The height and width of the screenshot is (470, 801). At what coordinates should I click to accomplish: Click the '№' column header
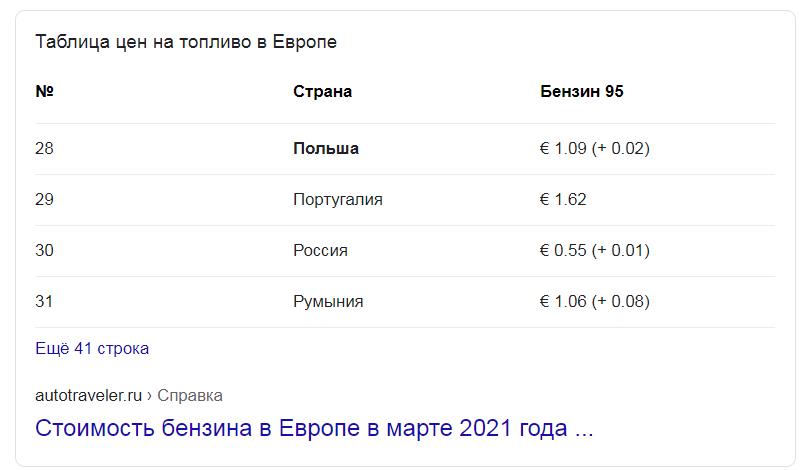(44, 91)
